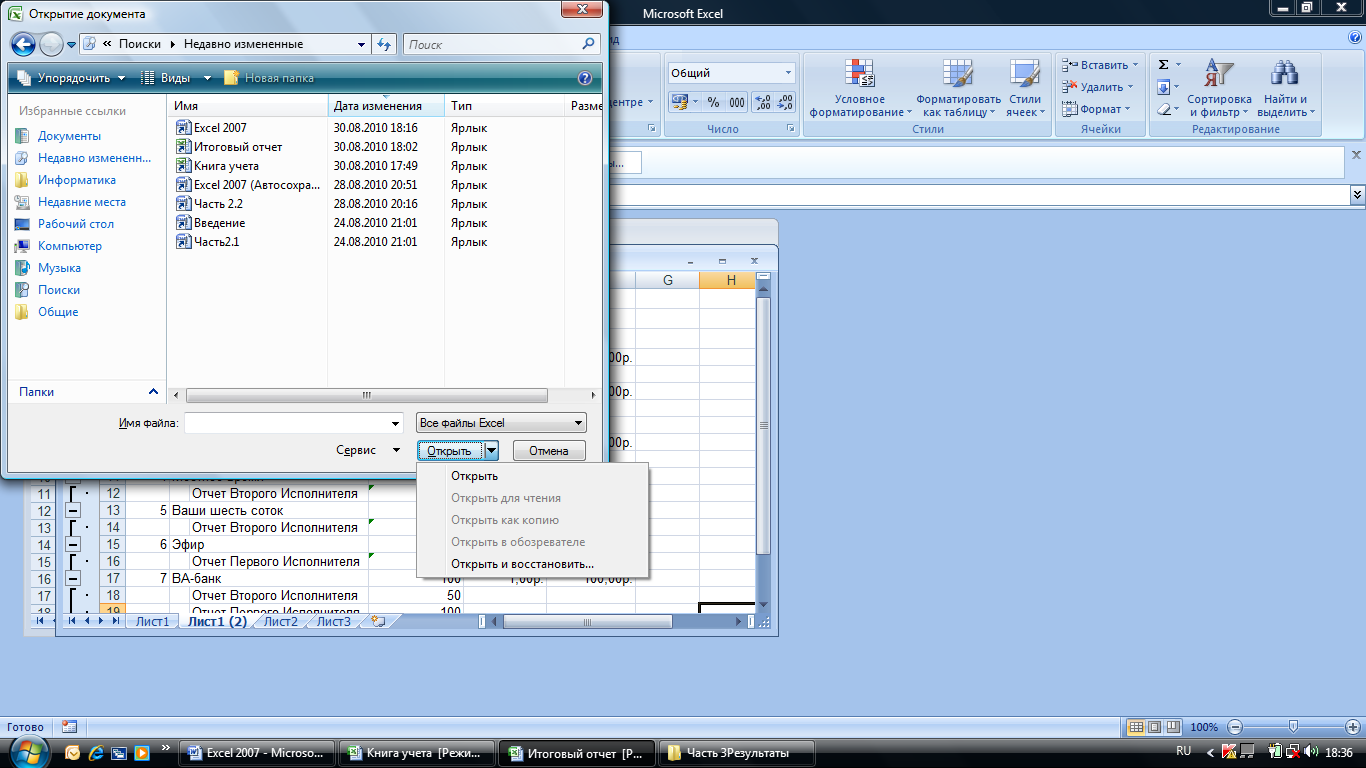Select the Normal view icon in status bar
Screen dimensions: 1366x768
1136,727
